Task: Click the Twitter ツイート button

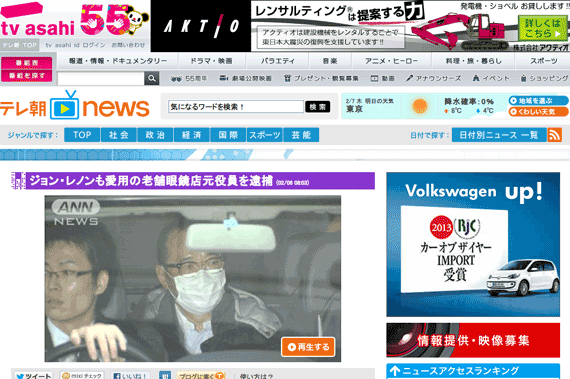Action: point(34,376)
